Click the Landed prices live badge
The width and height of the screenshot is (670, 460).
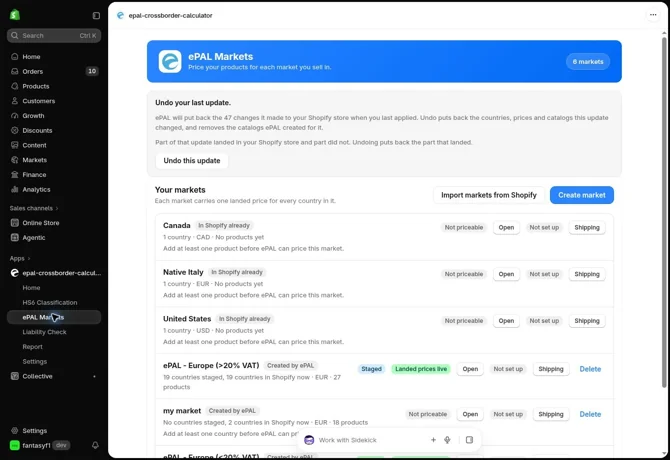pyautogui.click(x=421, y=369)
